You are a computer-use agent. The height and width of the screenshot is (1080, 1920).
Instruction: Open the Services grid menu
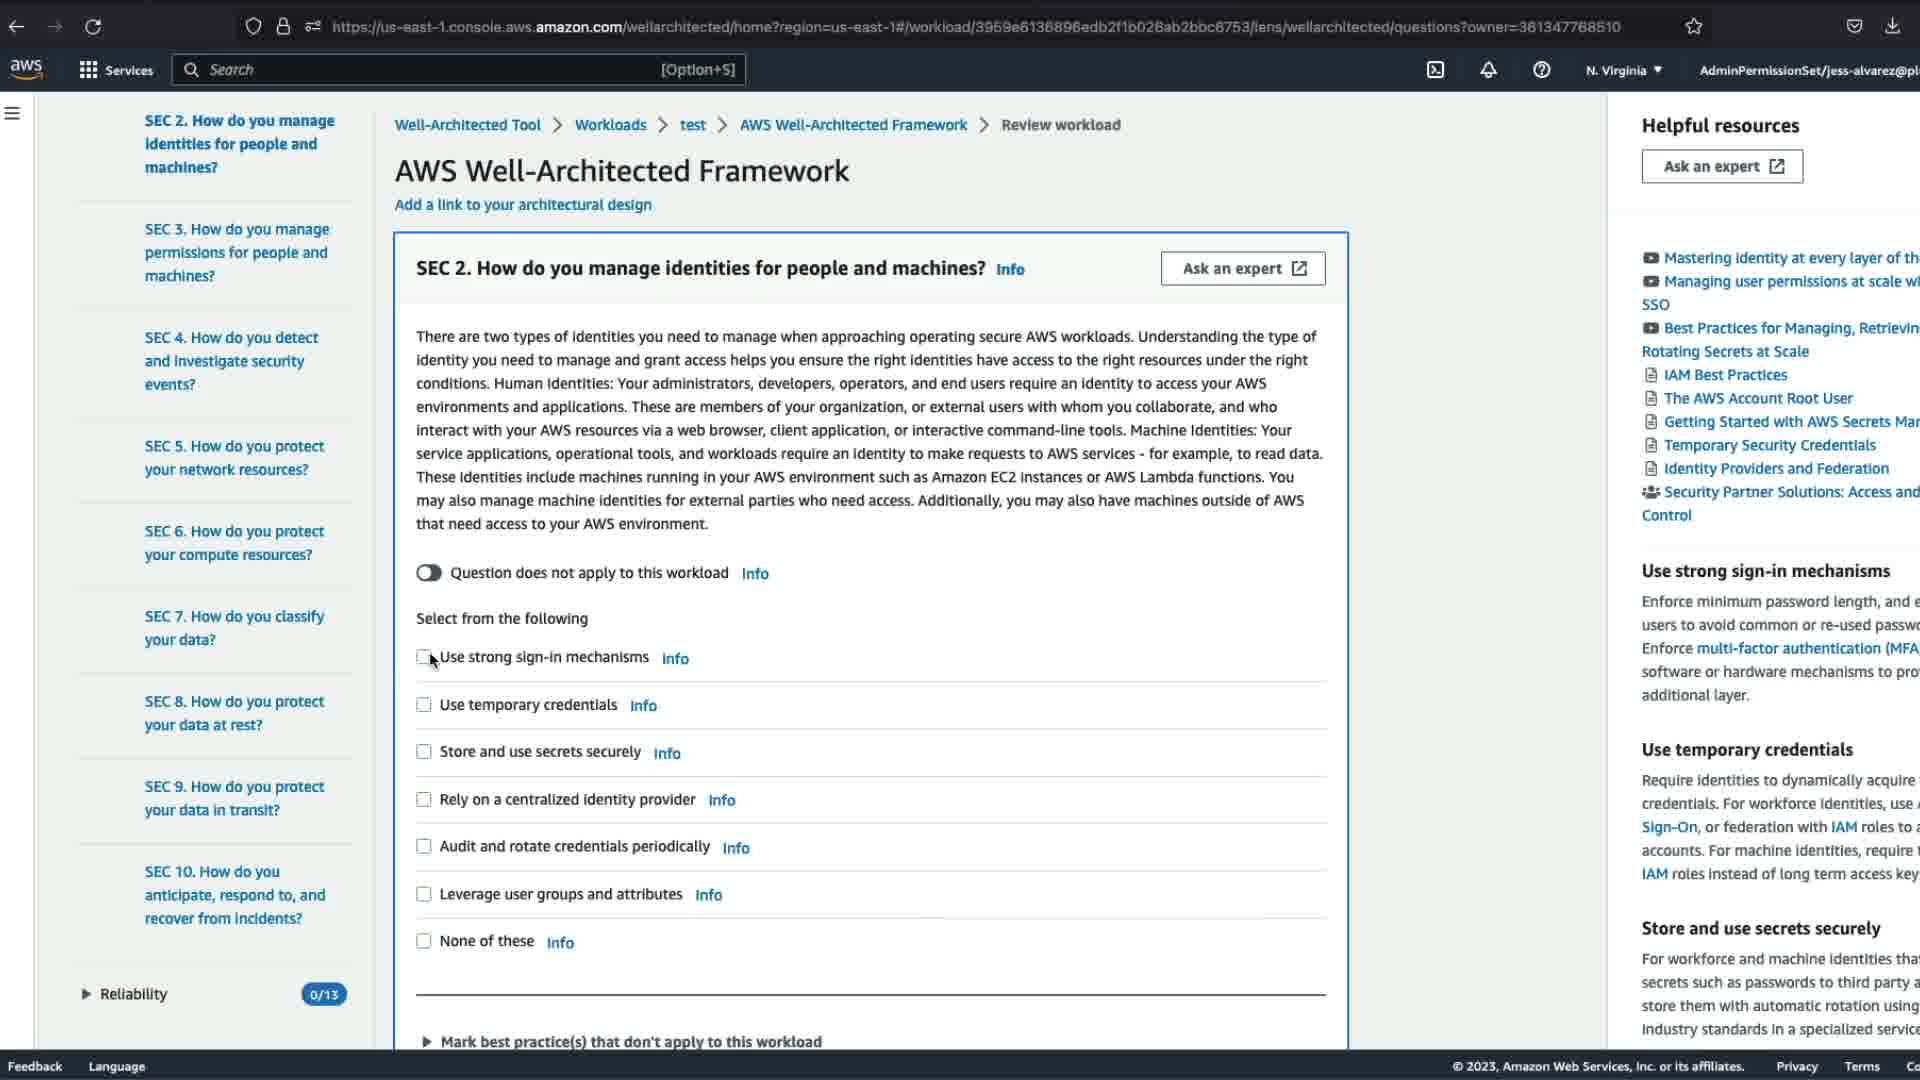[116, 70]
